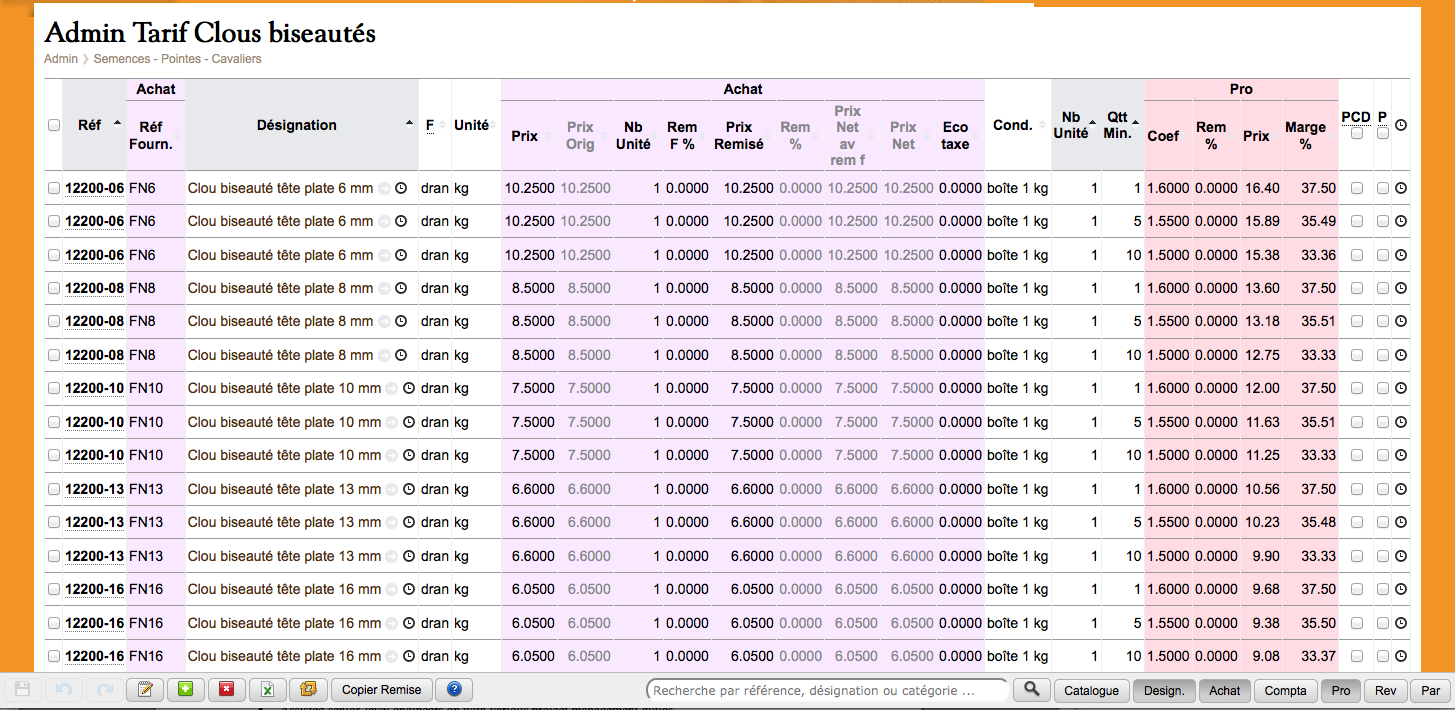Toggle the Rev column group tab
This screenshot has height=710, width=1455.
pyautogui.click(x=1385, y=690)
